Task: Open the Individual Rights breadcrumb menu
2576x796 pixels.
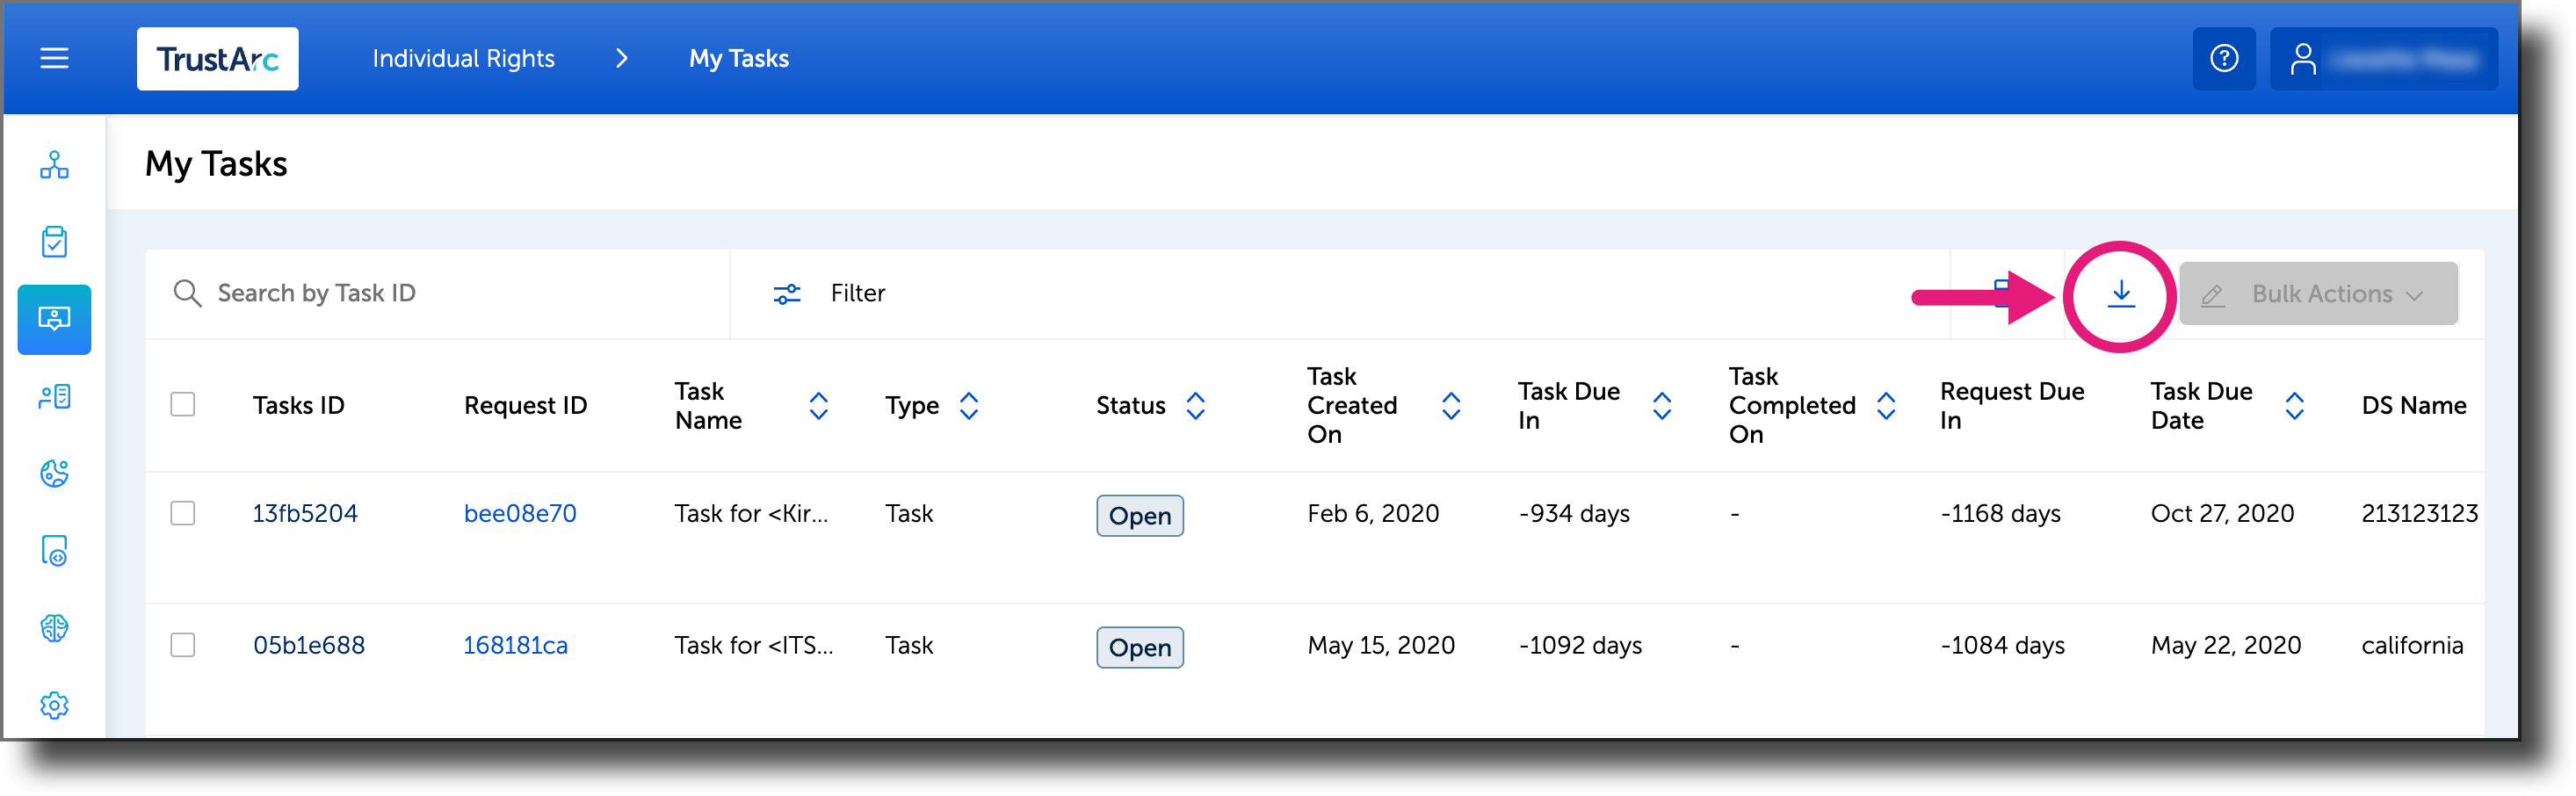Action: 464,58
